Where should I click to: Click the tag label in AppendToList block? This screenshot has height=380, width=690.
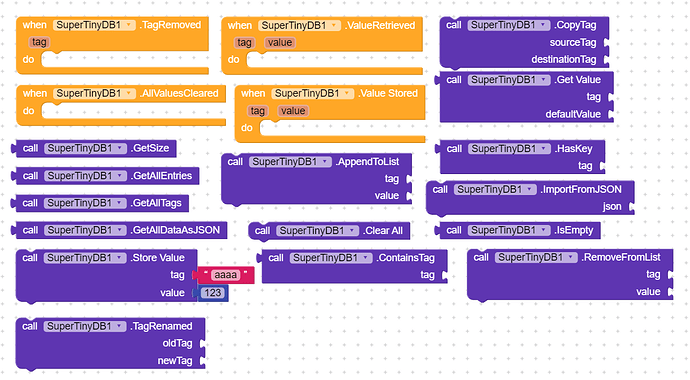pyautogui.click(x=392, y=179)
